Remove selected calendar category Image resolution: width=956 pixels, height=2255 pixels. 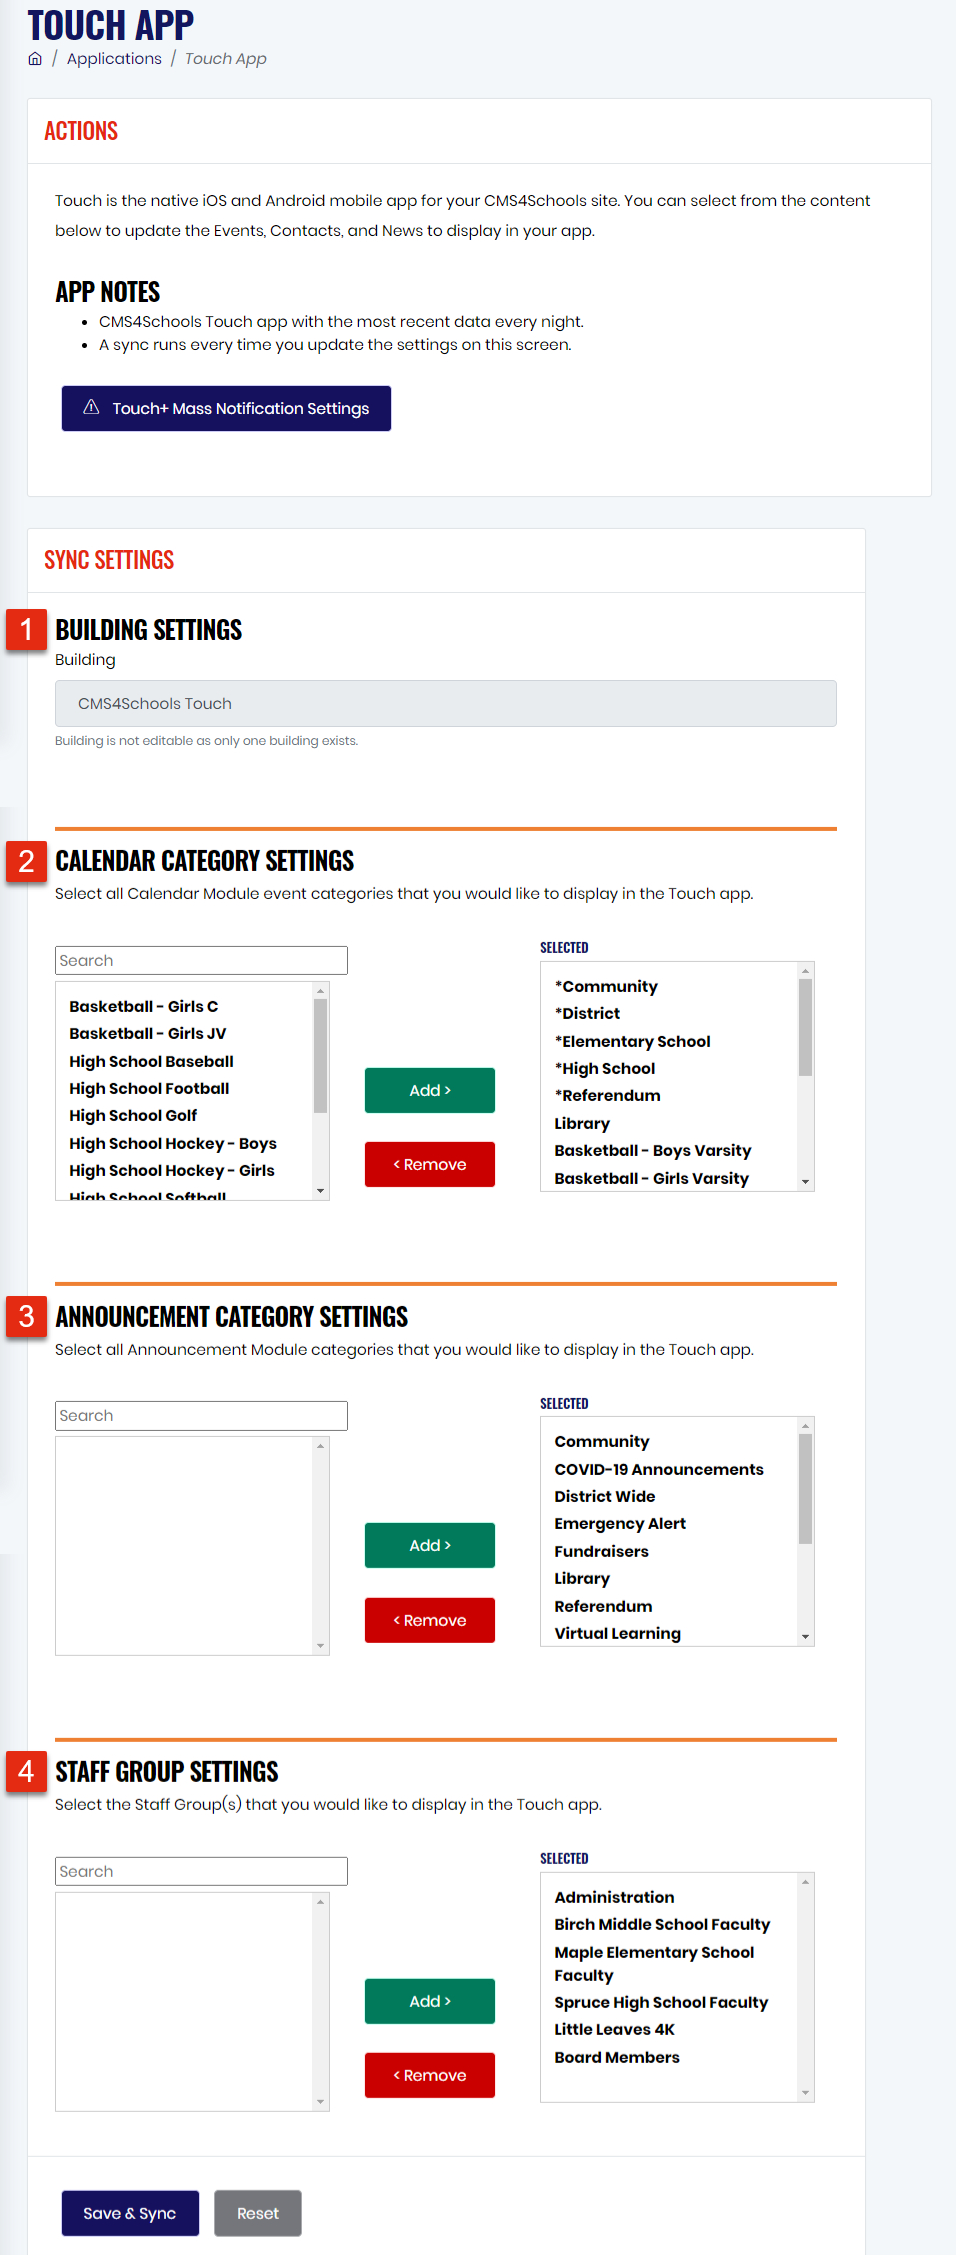[x=430, y=1164]
